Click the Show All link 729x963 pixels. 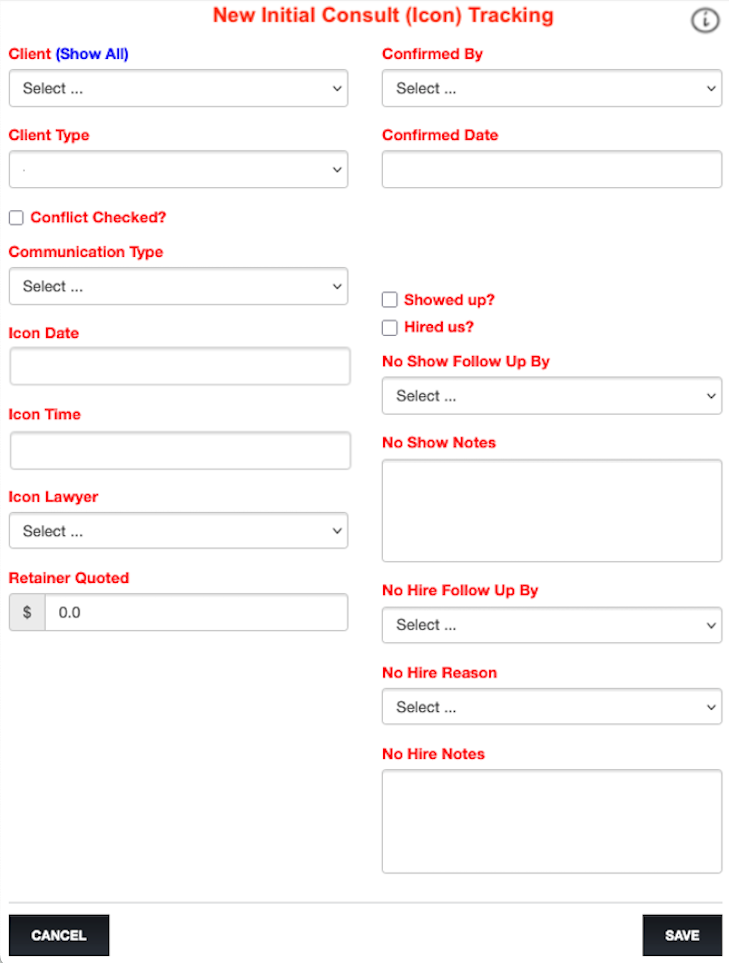(x=92, y=54)
